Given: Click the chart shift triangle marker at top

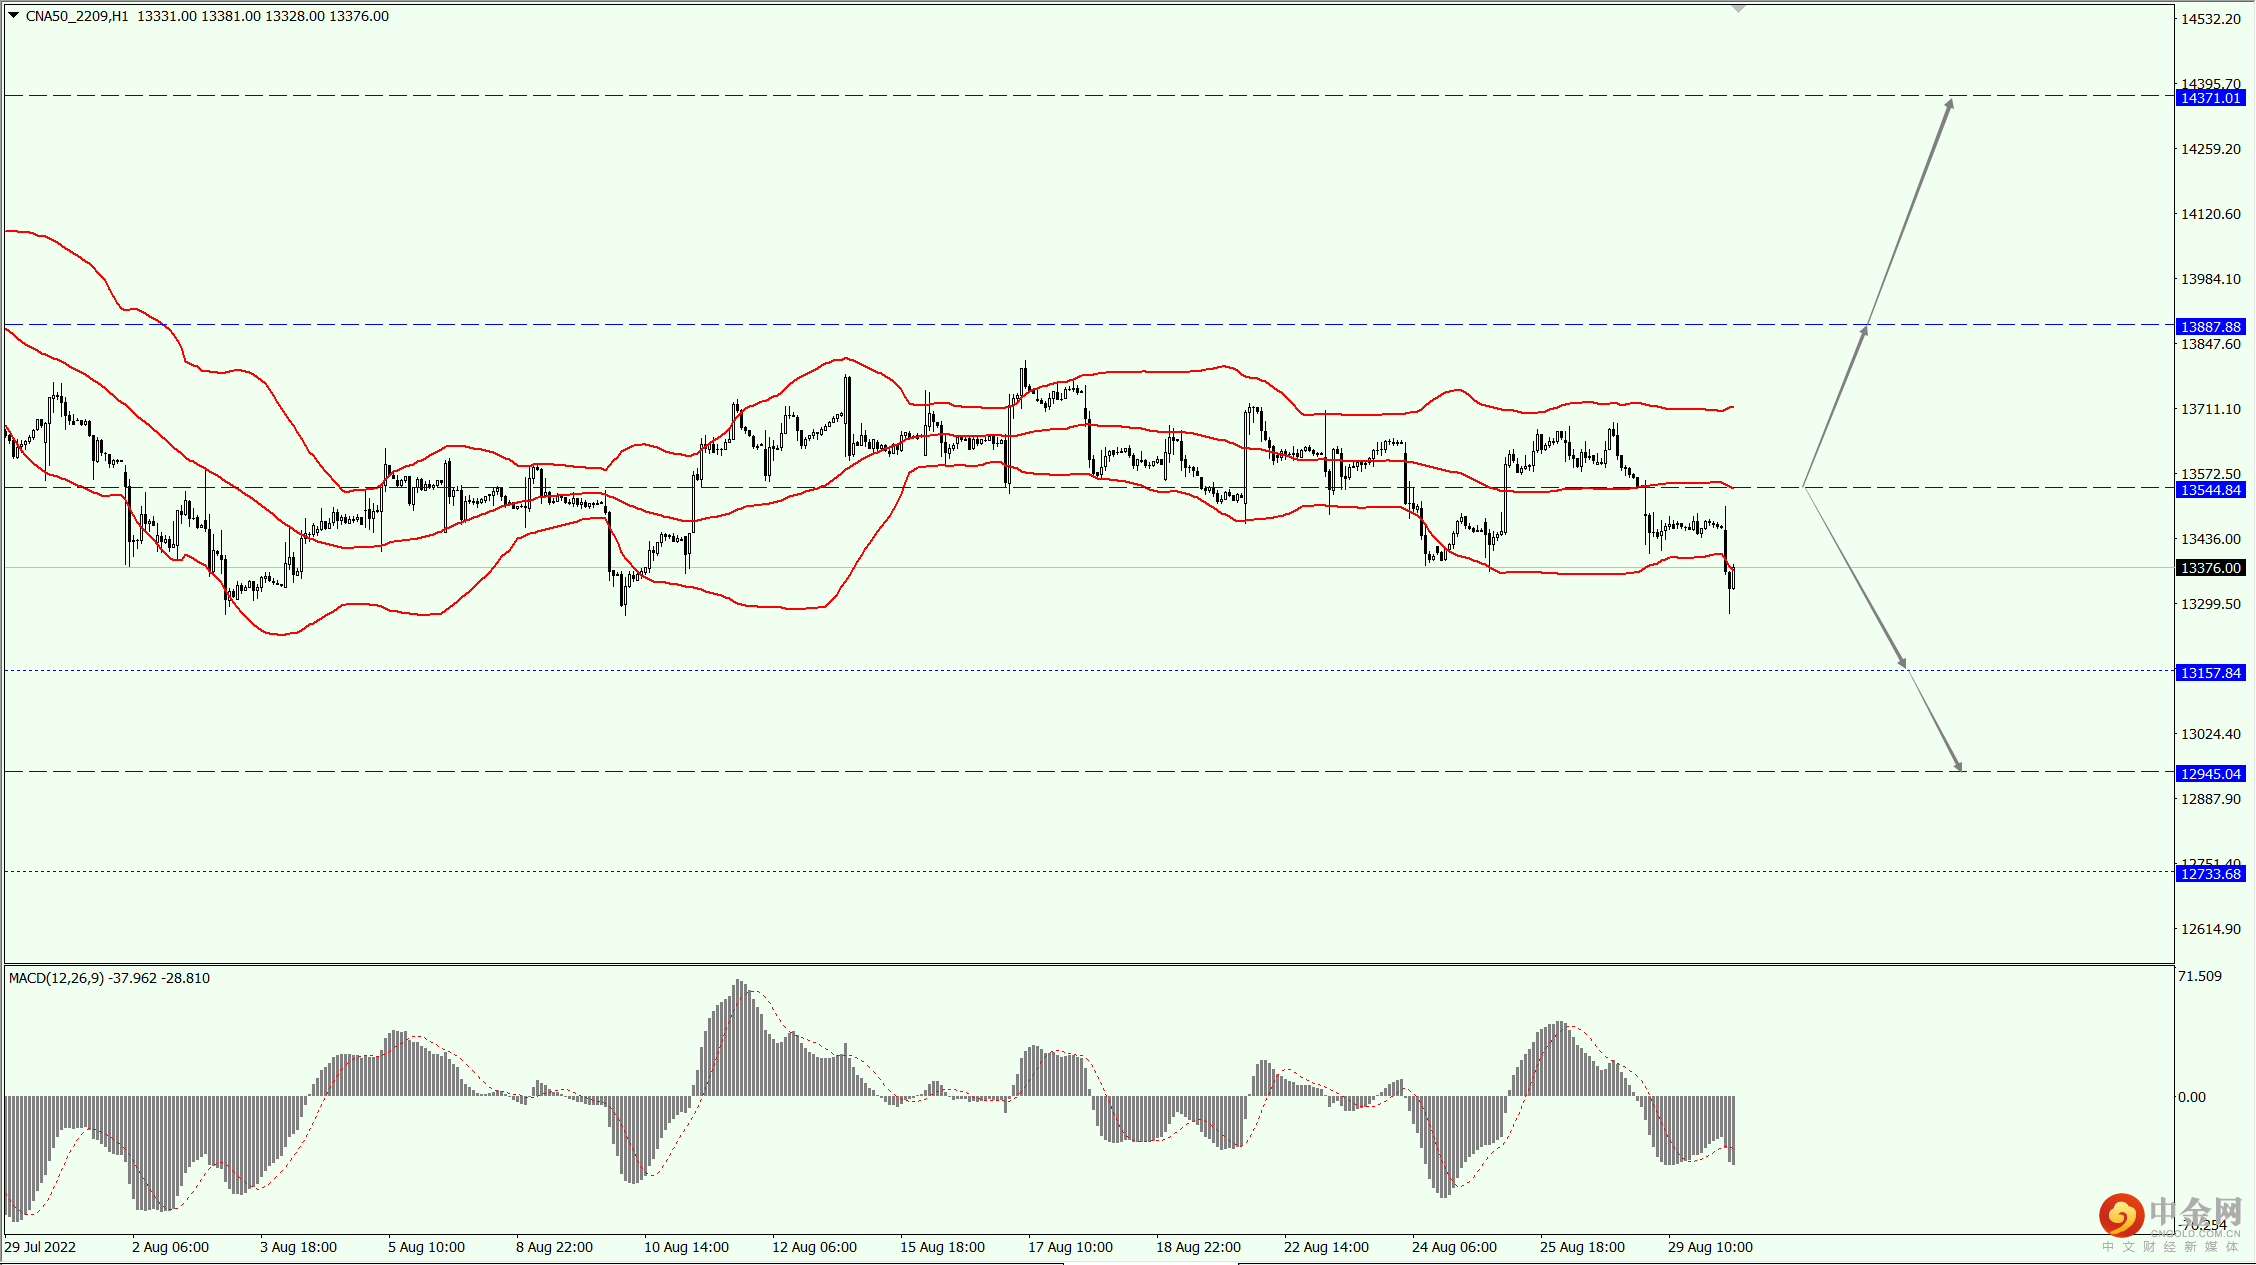Looking at the screenshot, I should (x=1739, y=8).
